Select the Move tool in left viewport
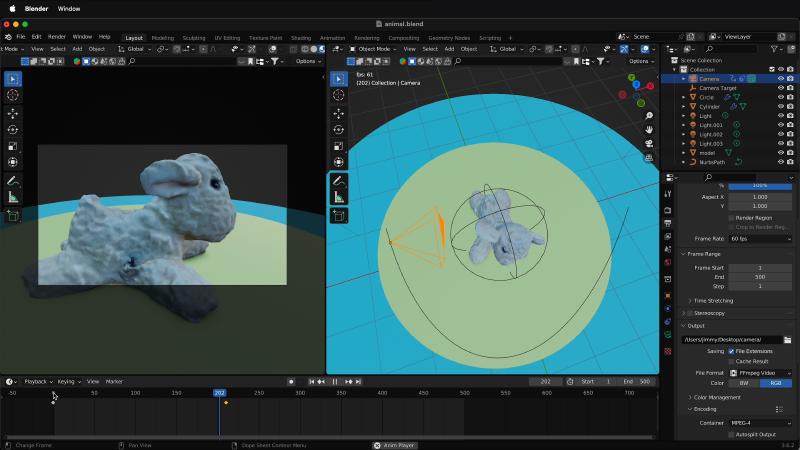 coord(13,113)
